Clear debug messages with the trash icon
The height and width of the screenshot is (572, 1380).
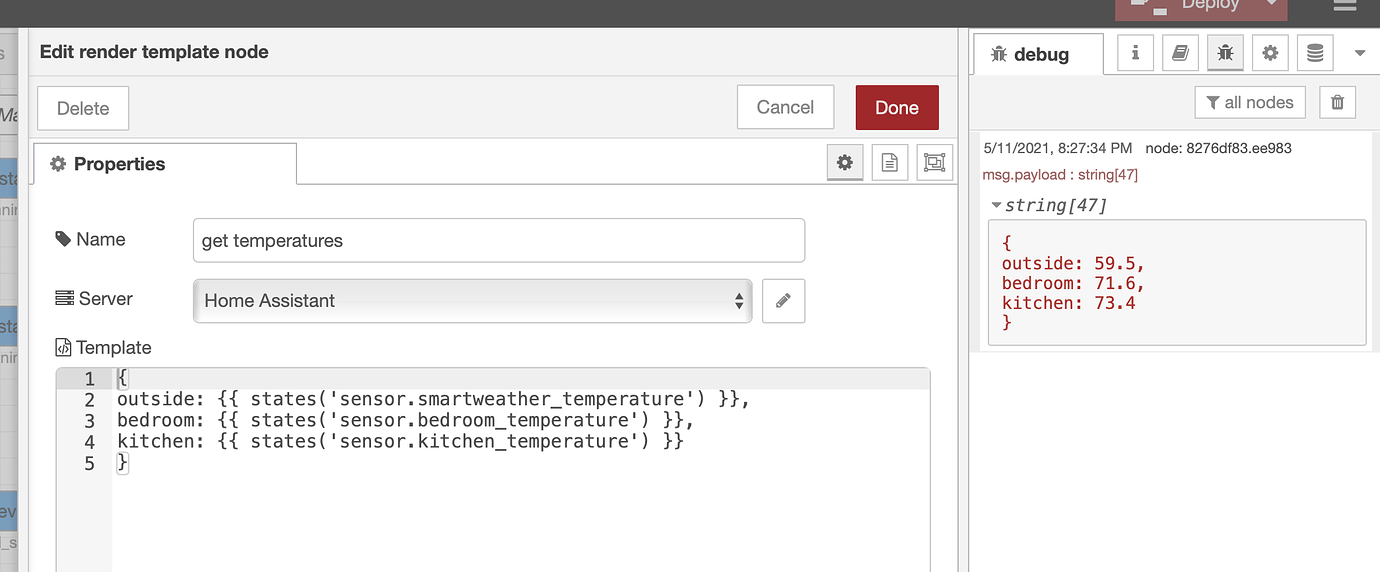[x=1338, y=102]
